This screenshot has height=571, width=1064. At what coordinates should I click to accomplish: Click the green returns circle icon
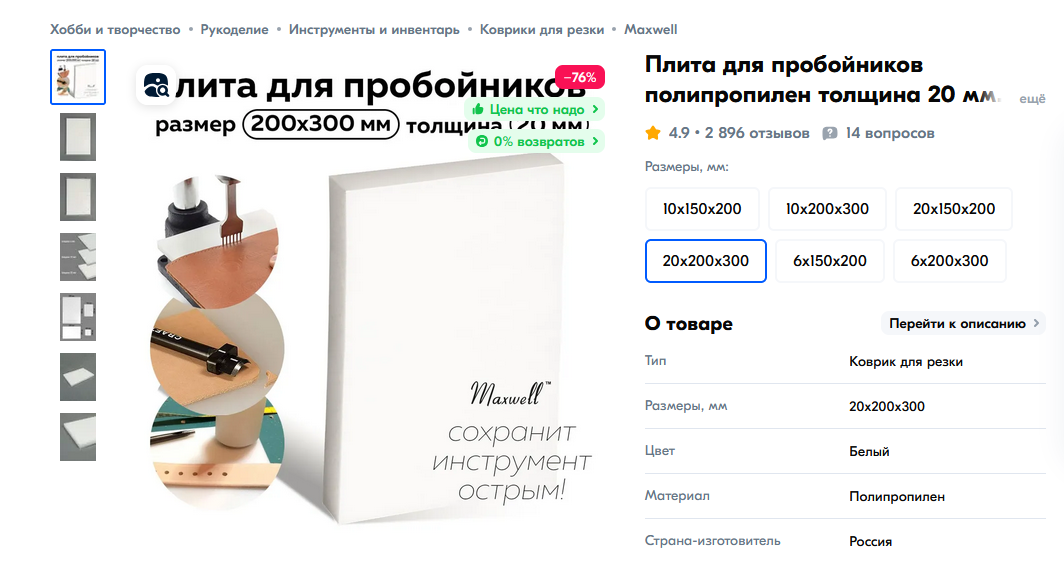[482, 141]
